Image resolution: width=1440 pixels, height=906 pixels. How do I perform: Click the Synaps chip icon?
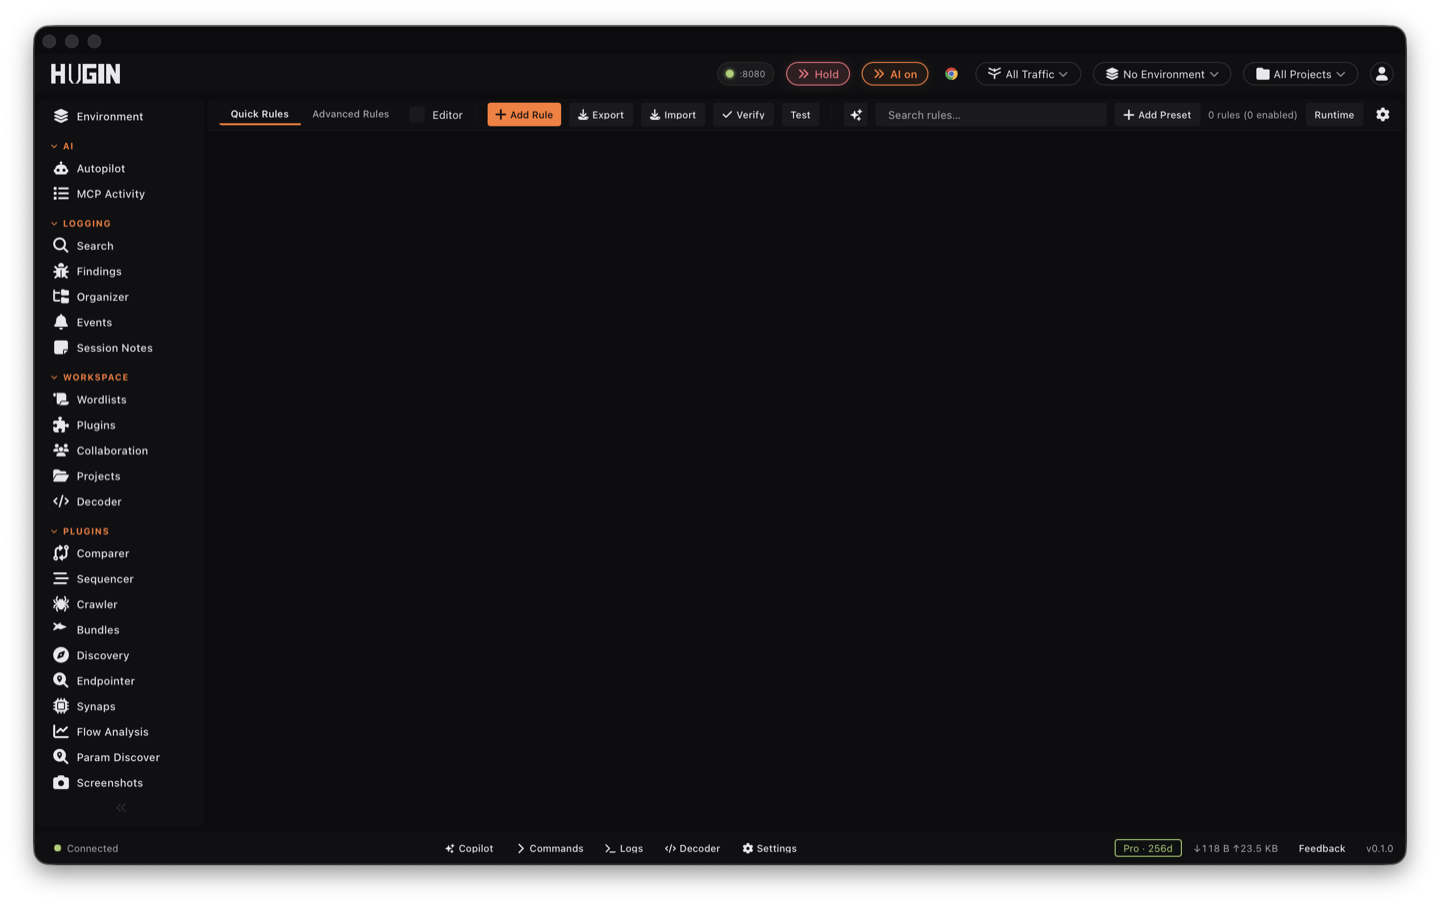pos(61,706)
